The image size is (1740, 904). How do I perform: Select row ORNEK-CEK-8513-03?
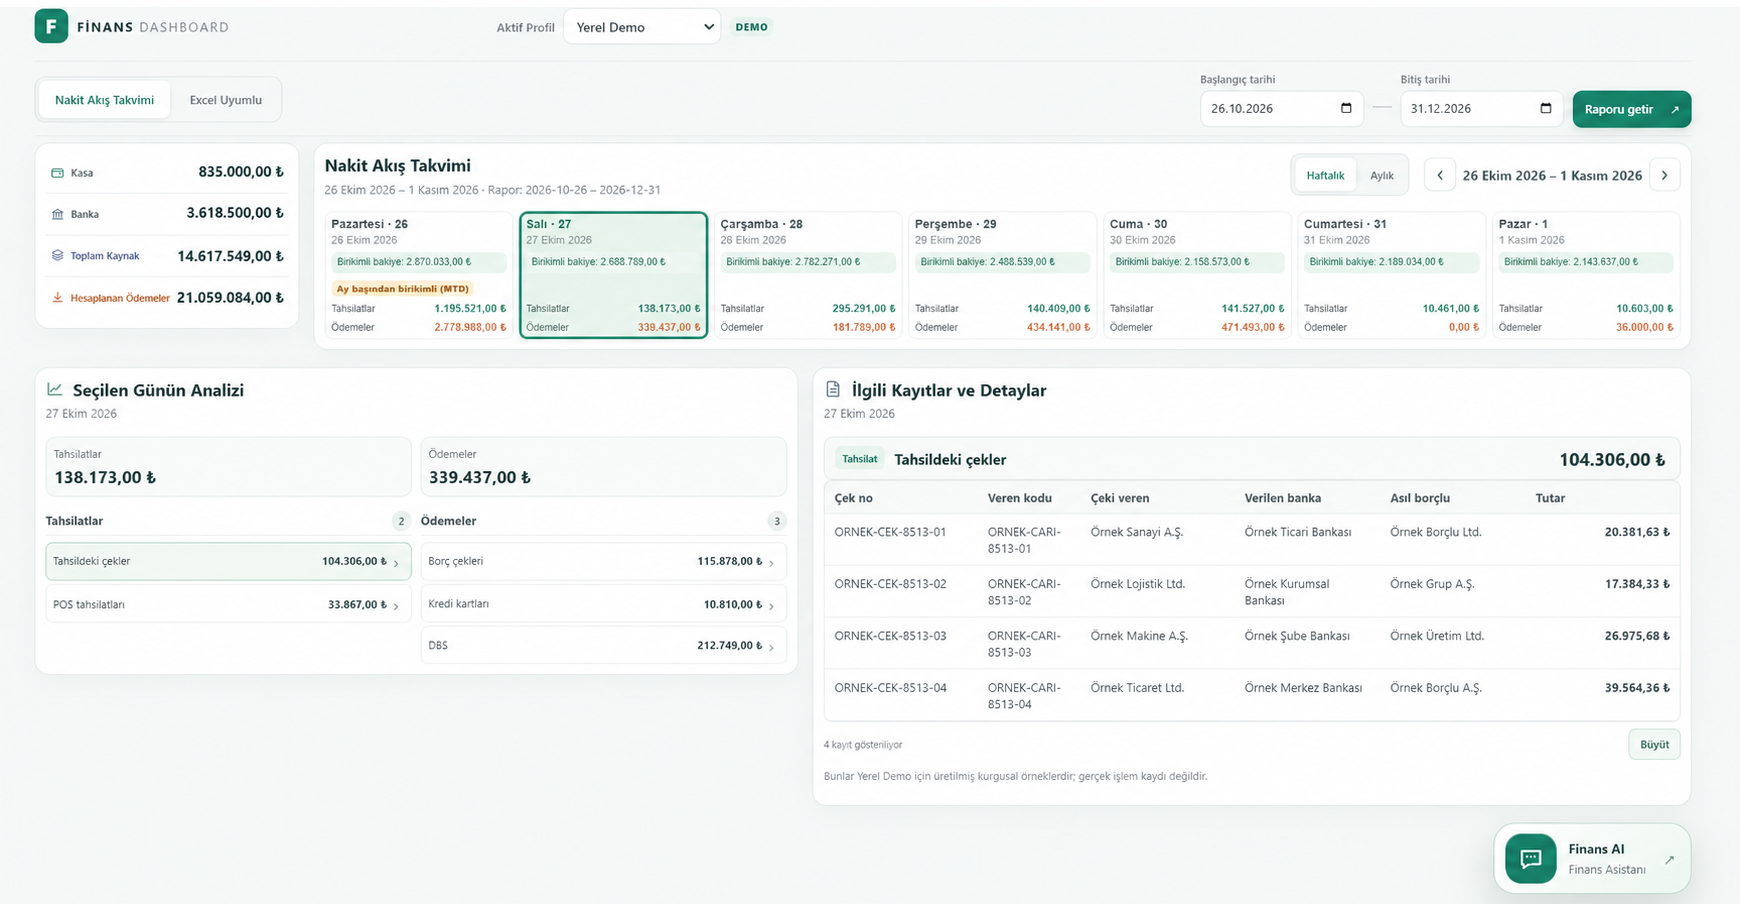point(1252,644)
